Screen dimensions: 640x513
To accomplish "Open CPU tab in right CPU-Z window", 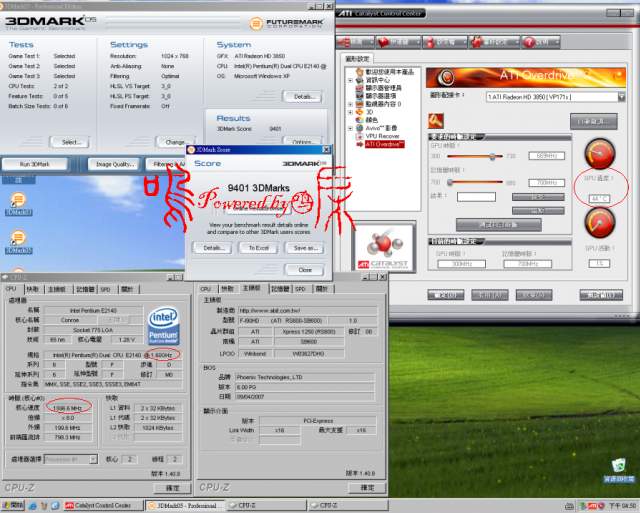I will point(206,289).
